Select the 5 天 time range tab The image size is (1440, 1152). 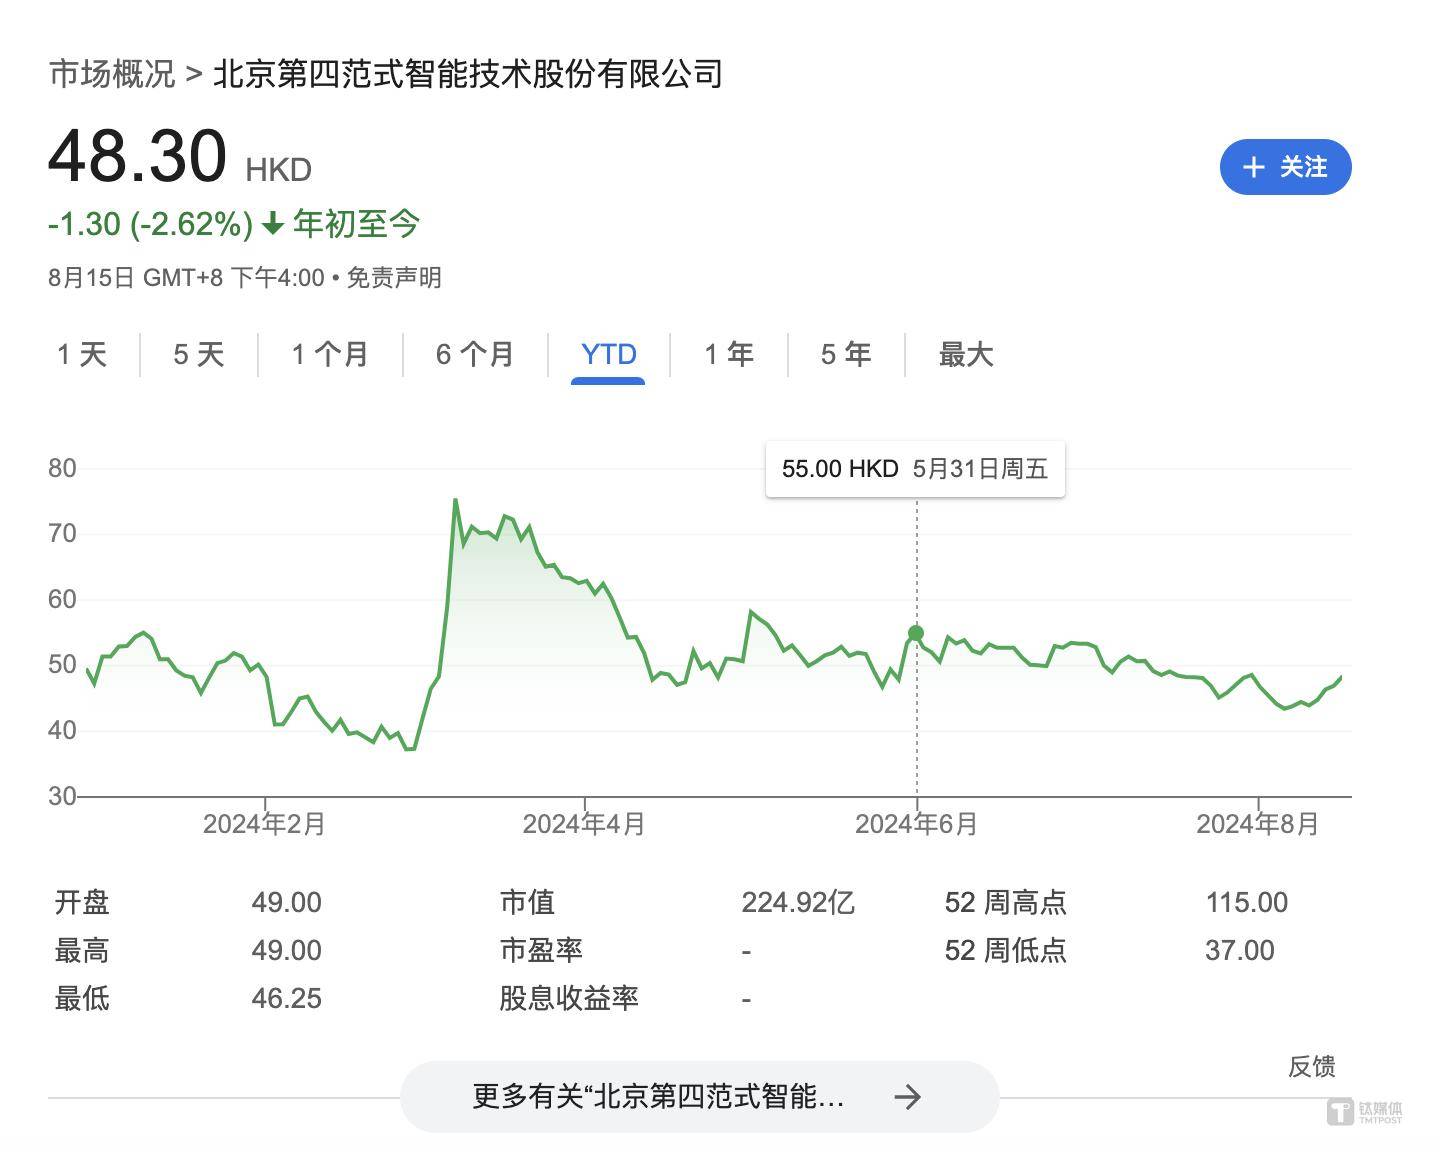(199, 354)
